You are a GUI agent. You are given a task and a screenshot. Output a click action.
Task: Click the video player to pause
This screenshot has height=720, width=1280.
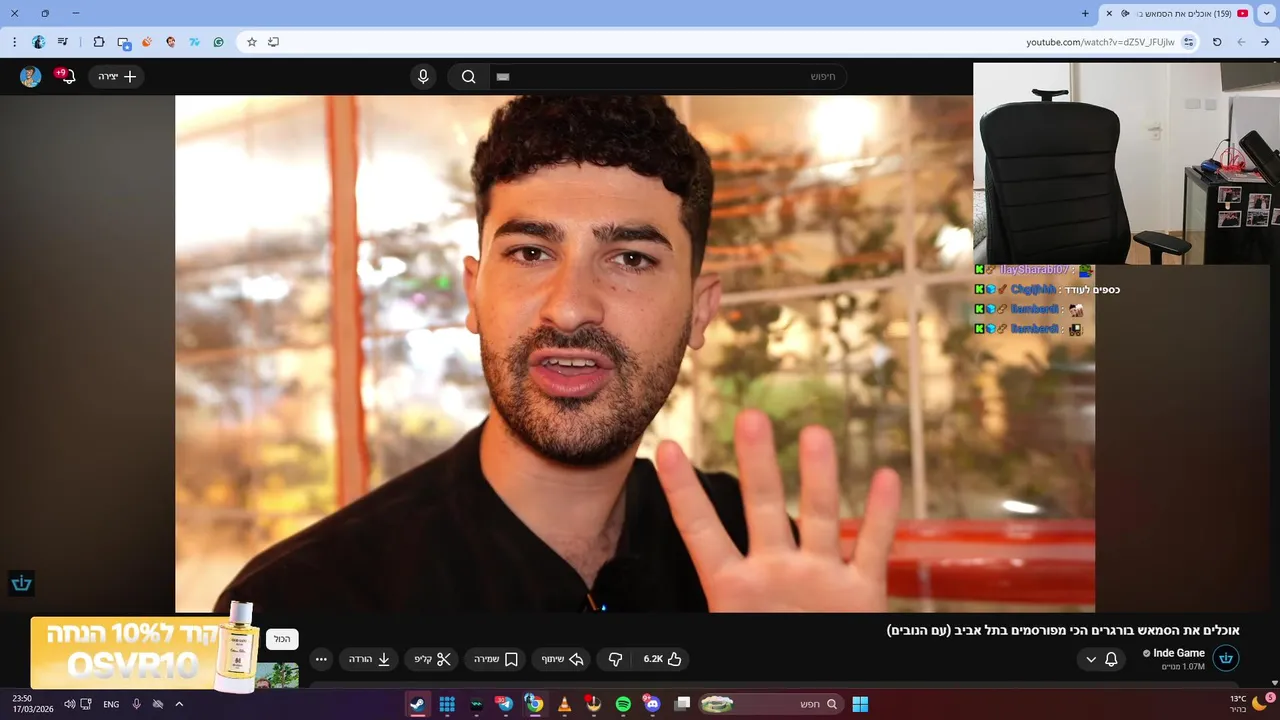pos(635,353)
